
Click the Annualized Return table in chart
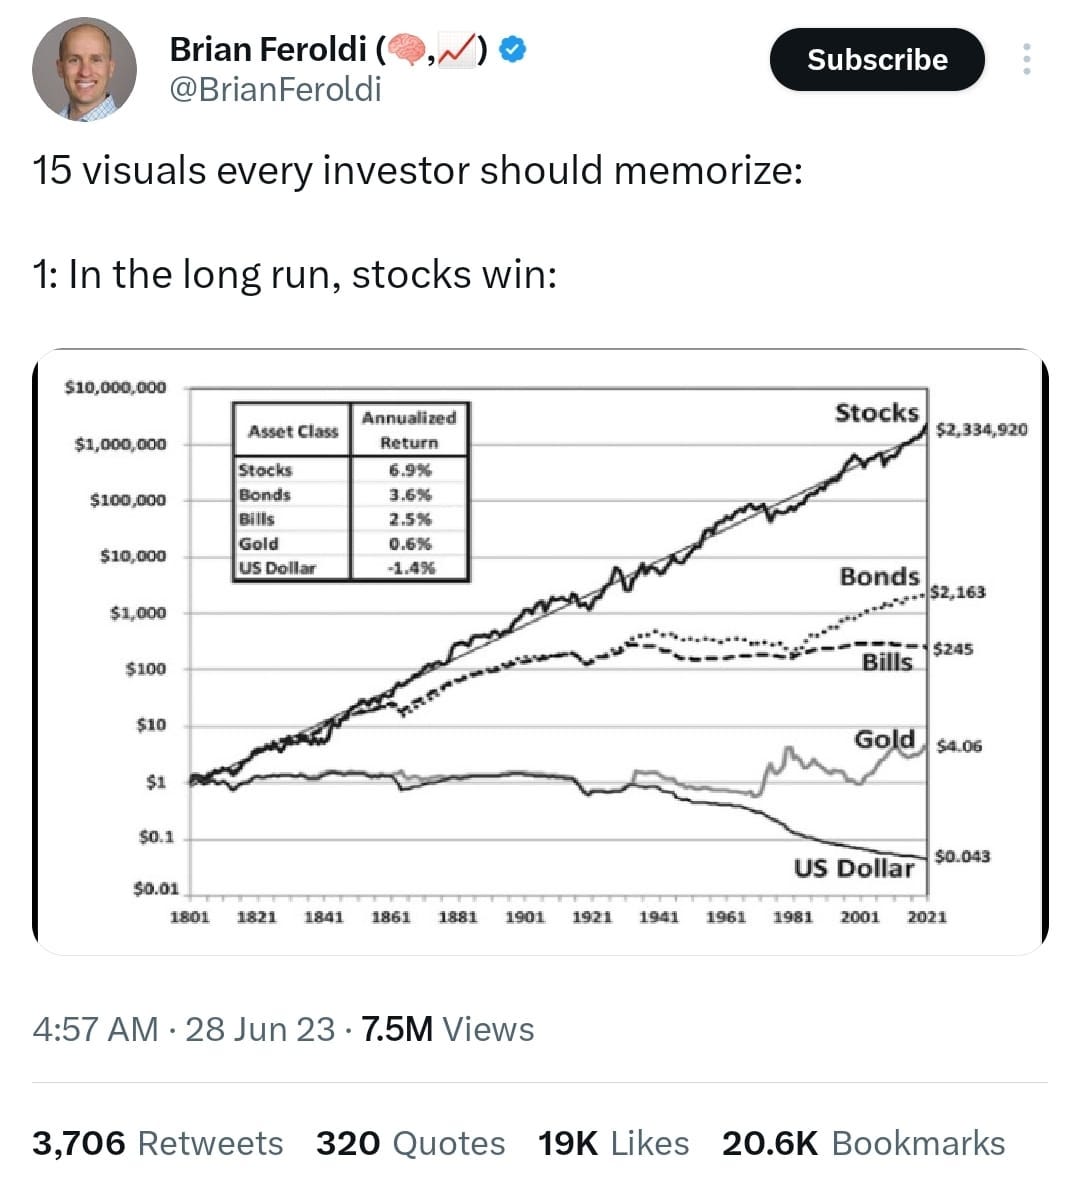(351, 492)
